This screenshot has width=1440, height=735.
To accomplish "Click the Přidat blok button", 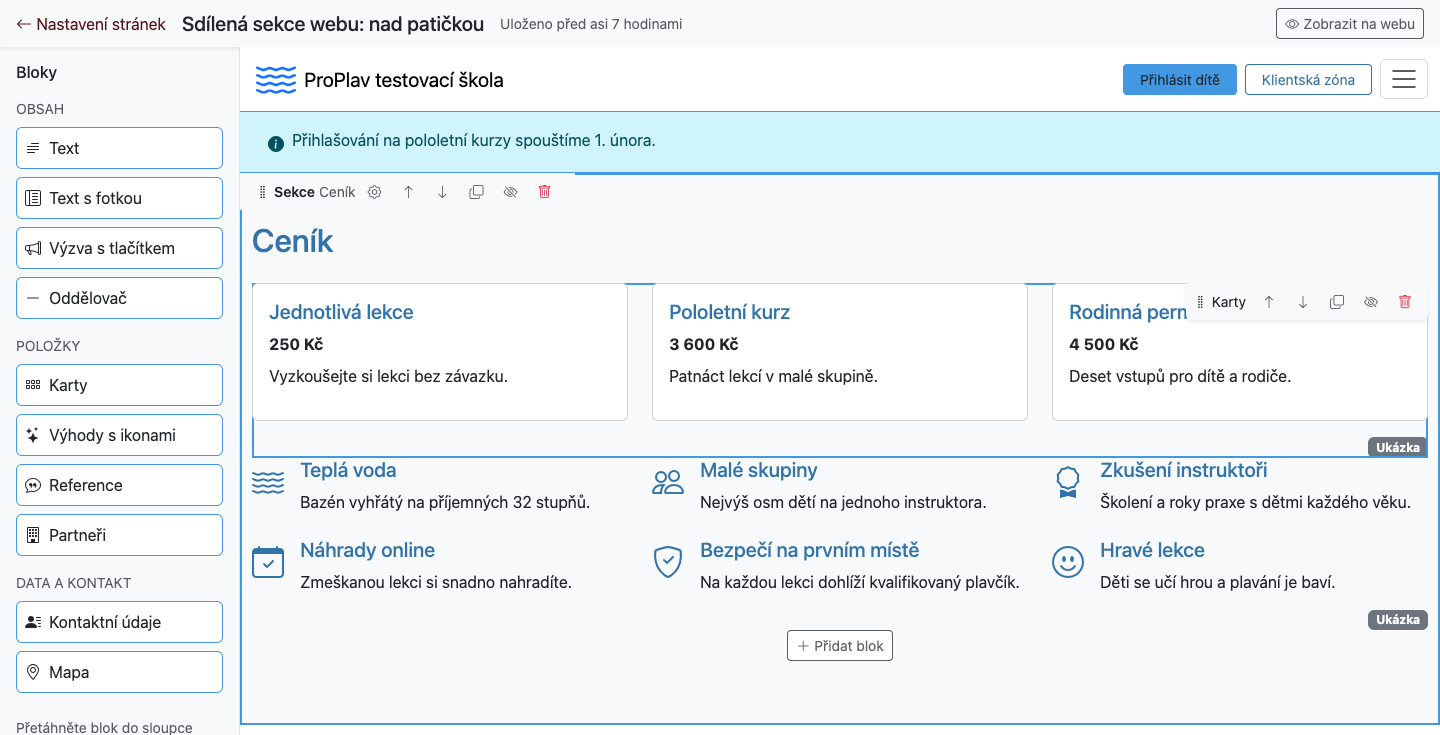I will (x=840, y=646).
